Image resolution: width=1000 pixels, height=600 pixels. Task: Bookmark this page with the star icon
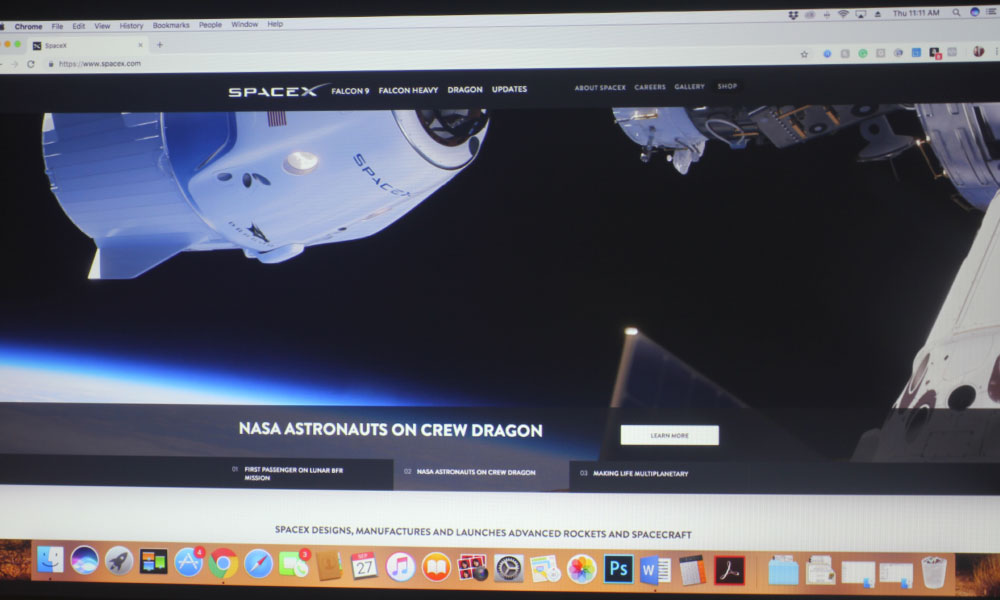click(x=804, y=54)
